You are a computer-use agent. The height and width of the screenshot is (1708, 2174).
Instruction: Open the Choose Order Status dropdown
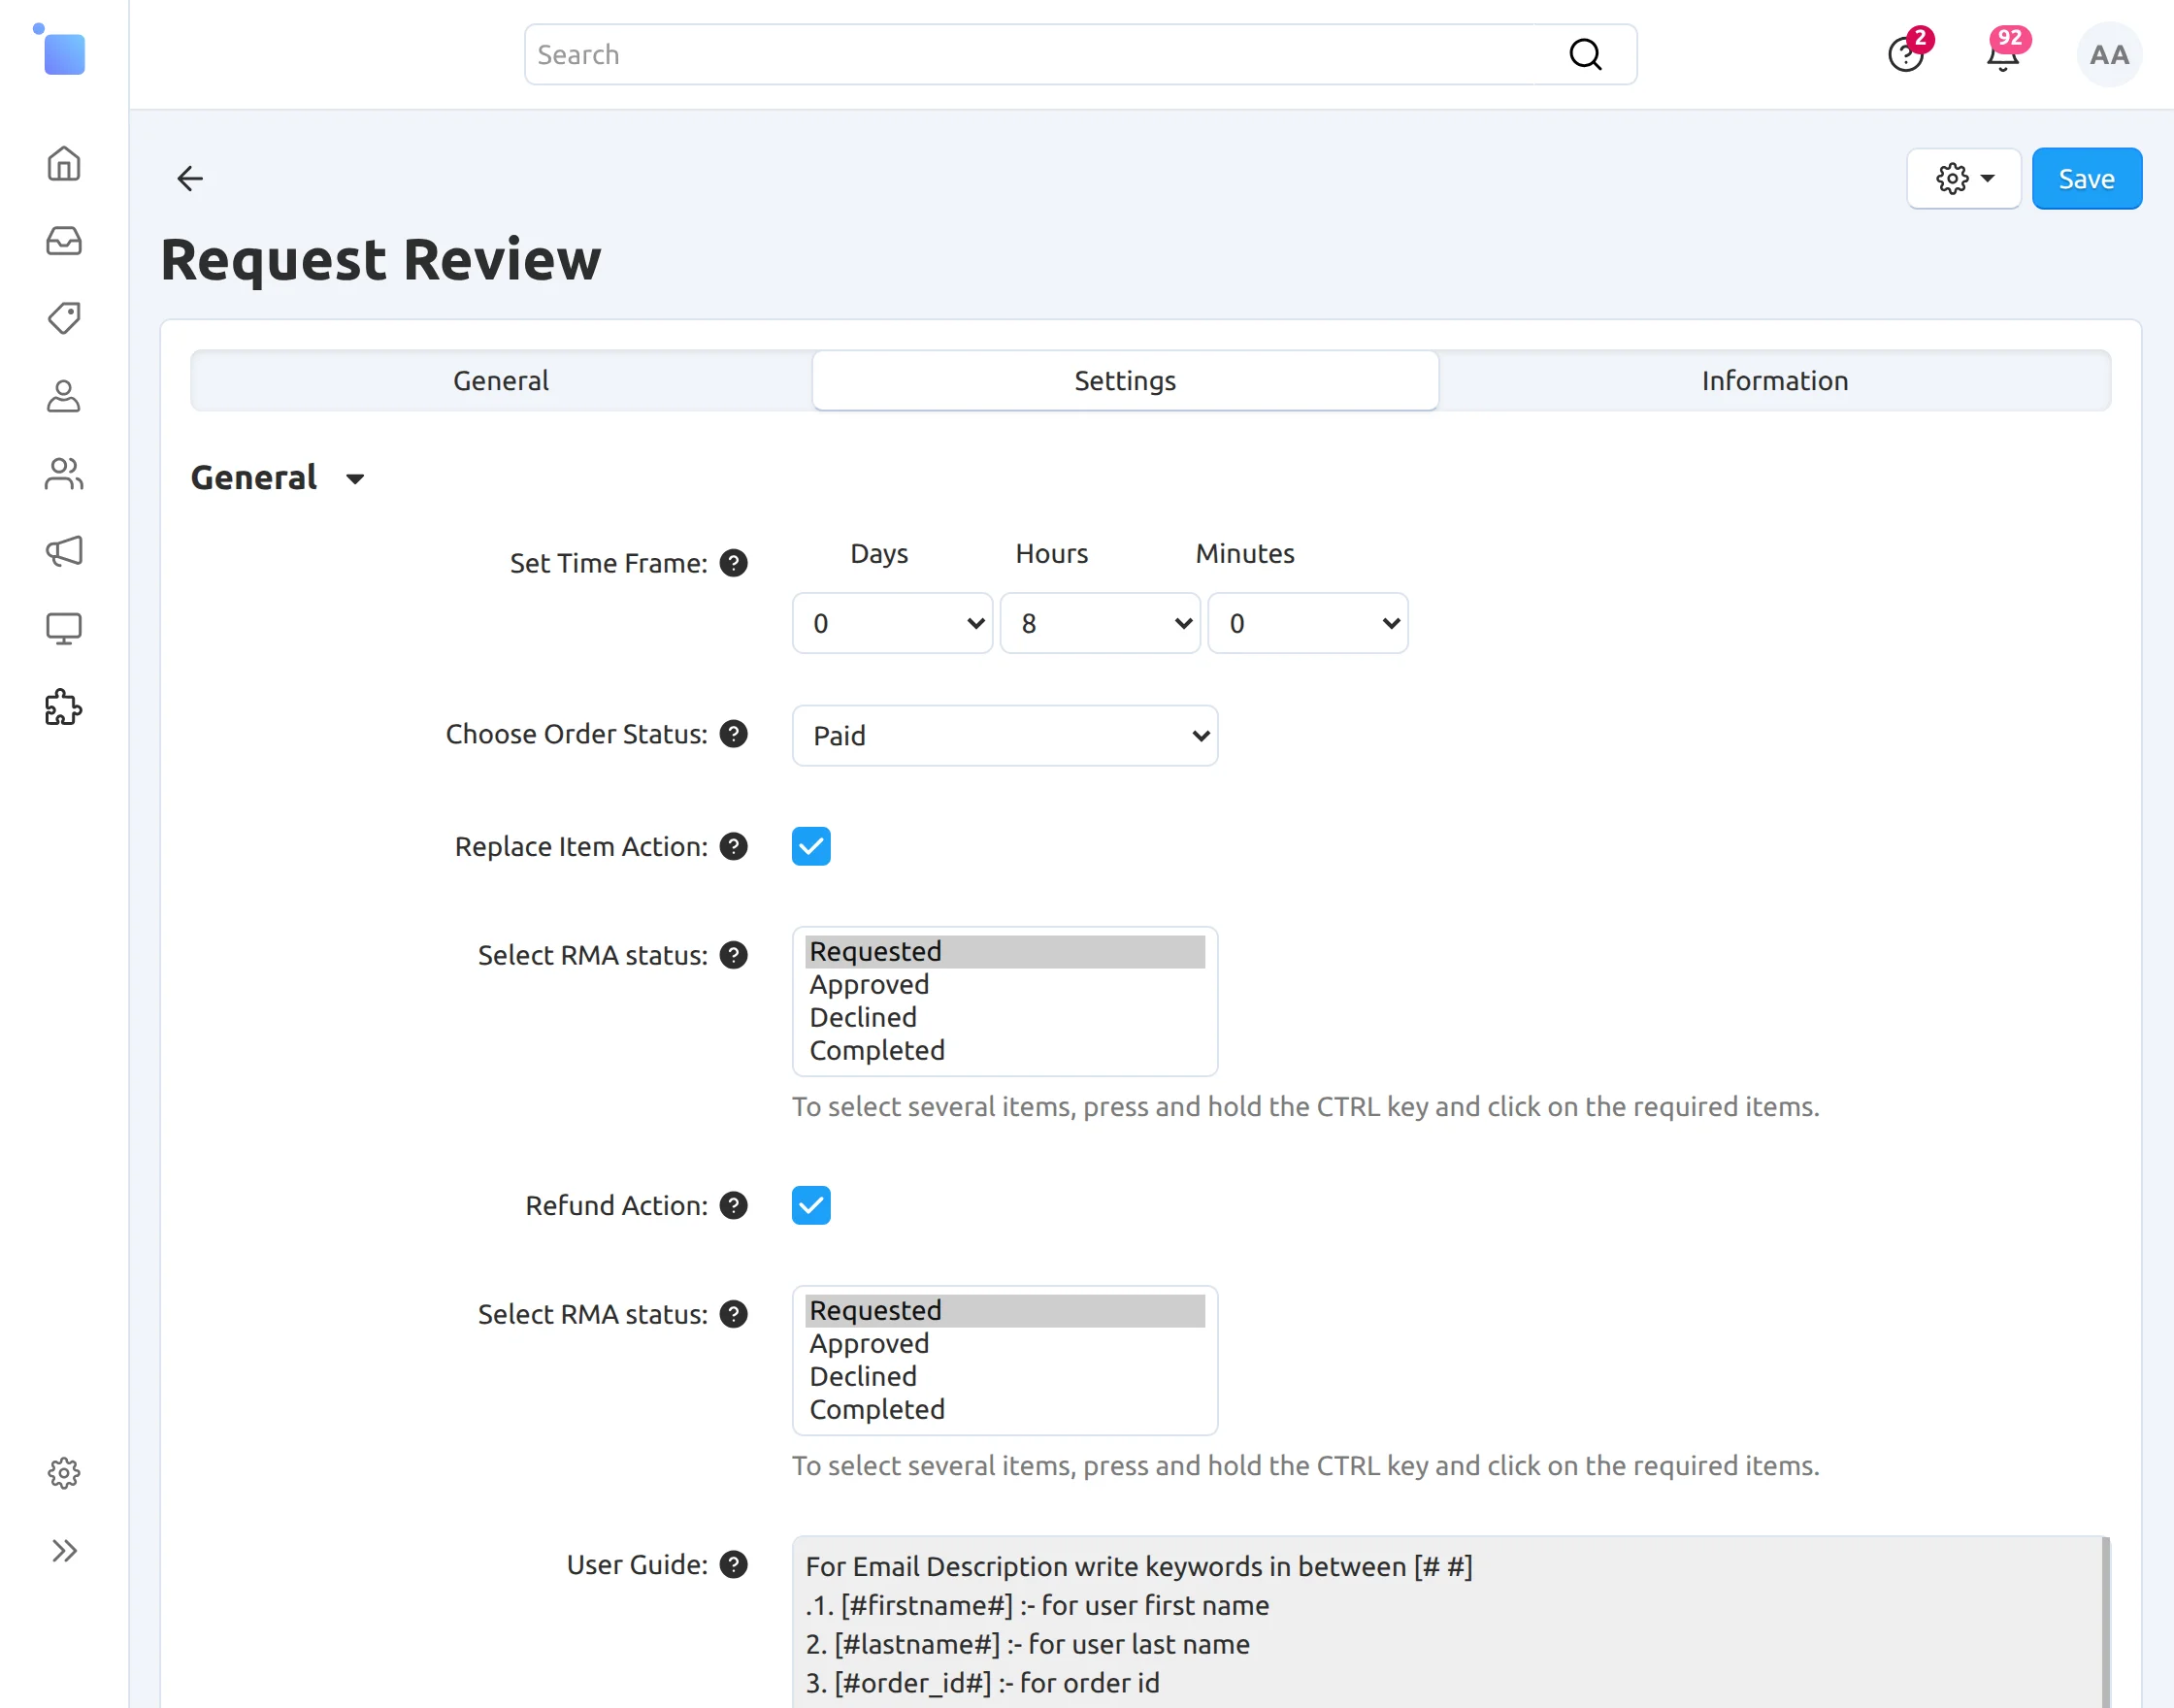click(x=1005, y=736)
